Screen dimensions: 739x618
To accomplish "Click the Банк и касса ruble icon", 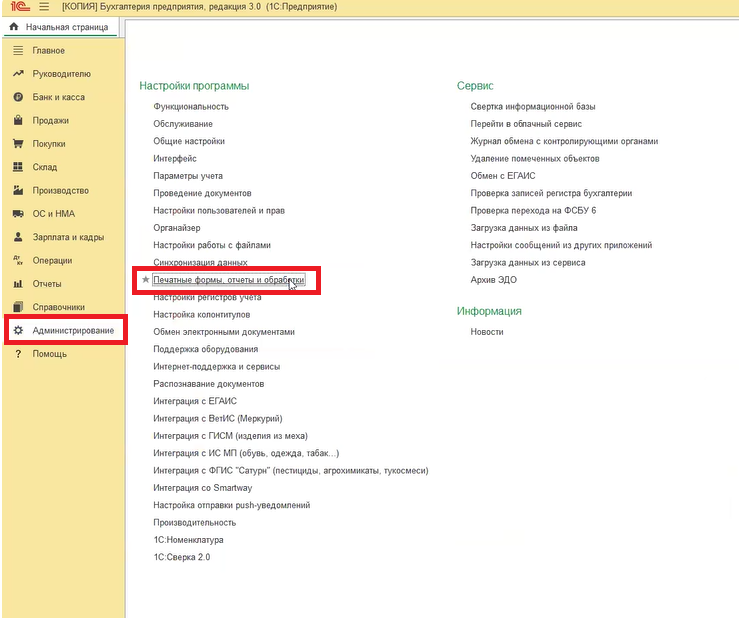I will [x=18, y=97].
